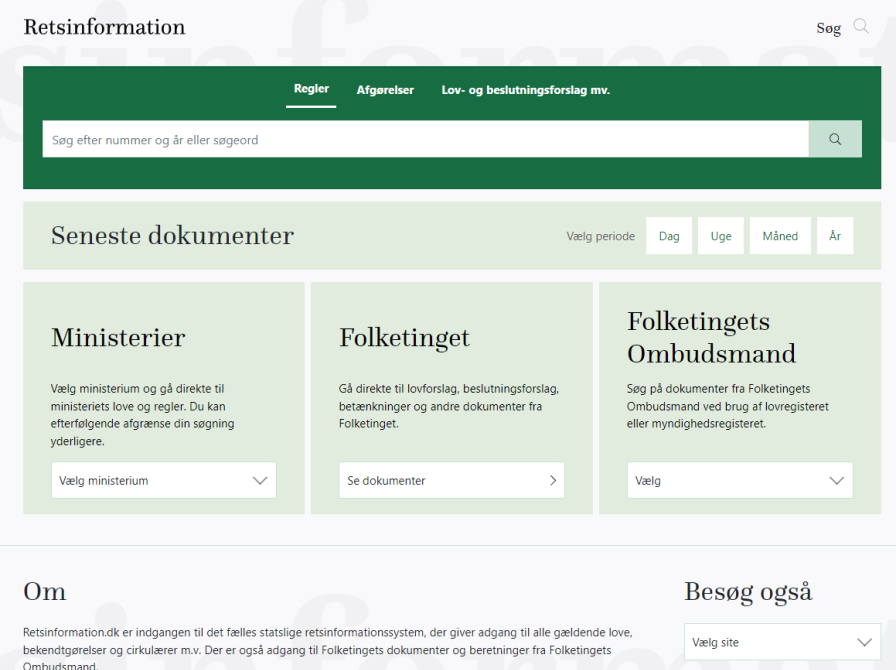Viewport: 896px width, 670px height.
Task: Switch to the Afgørelser tab
Action: 385,90
